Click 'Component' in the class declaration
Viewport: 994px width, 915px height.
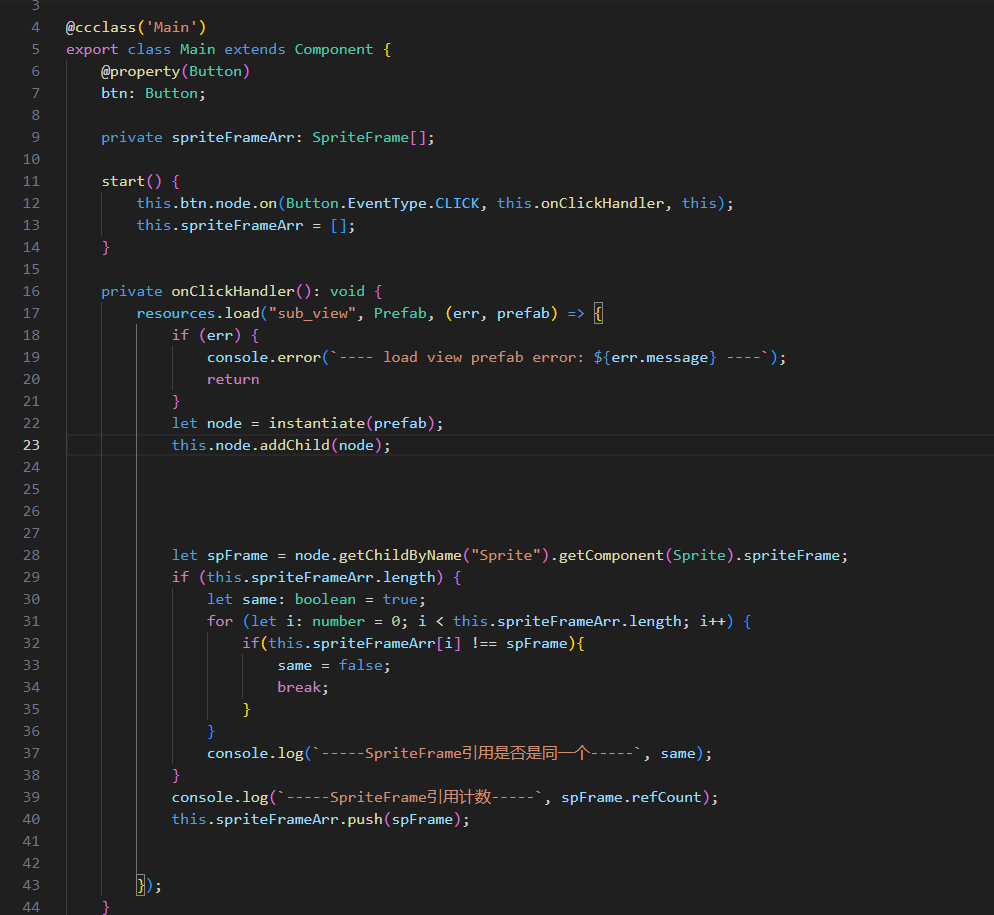click(334, 49)
